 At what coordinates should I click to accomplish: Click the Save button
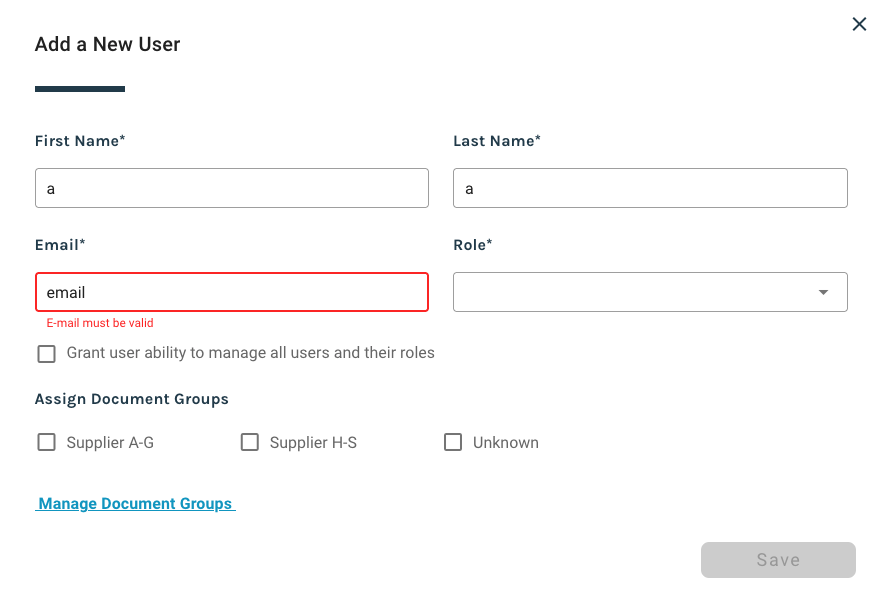[x=778, y=559]
